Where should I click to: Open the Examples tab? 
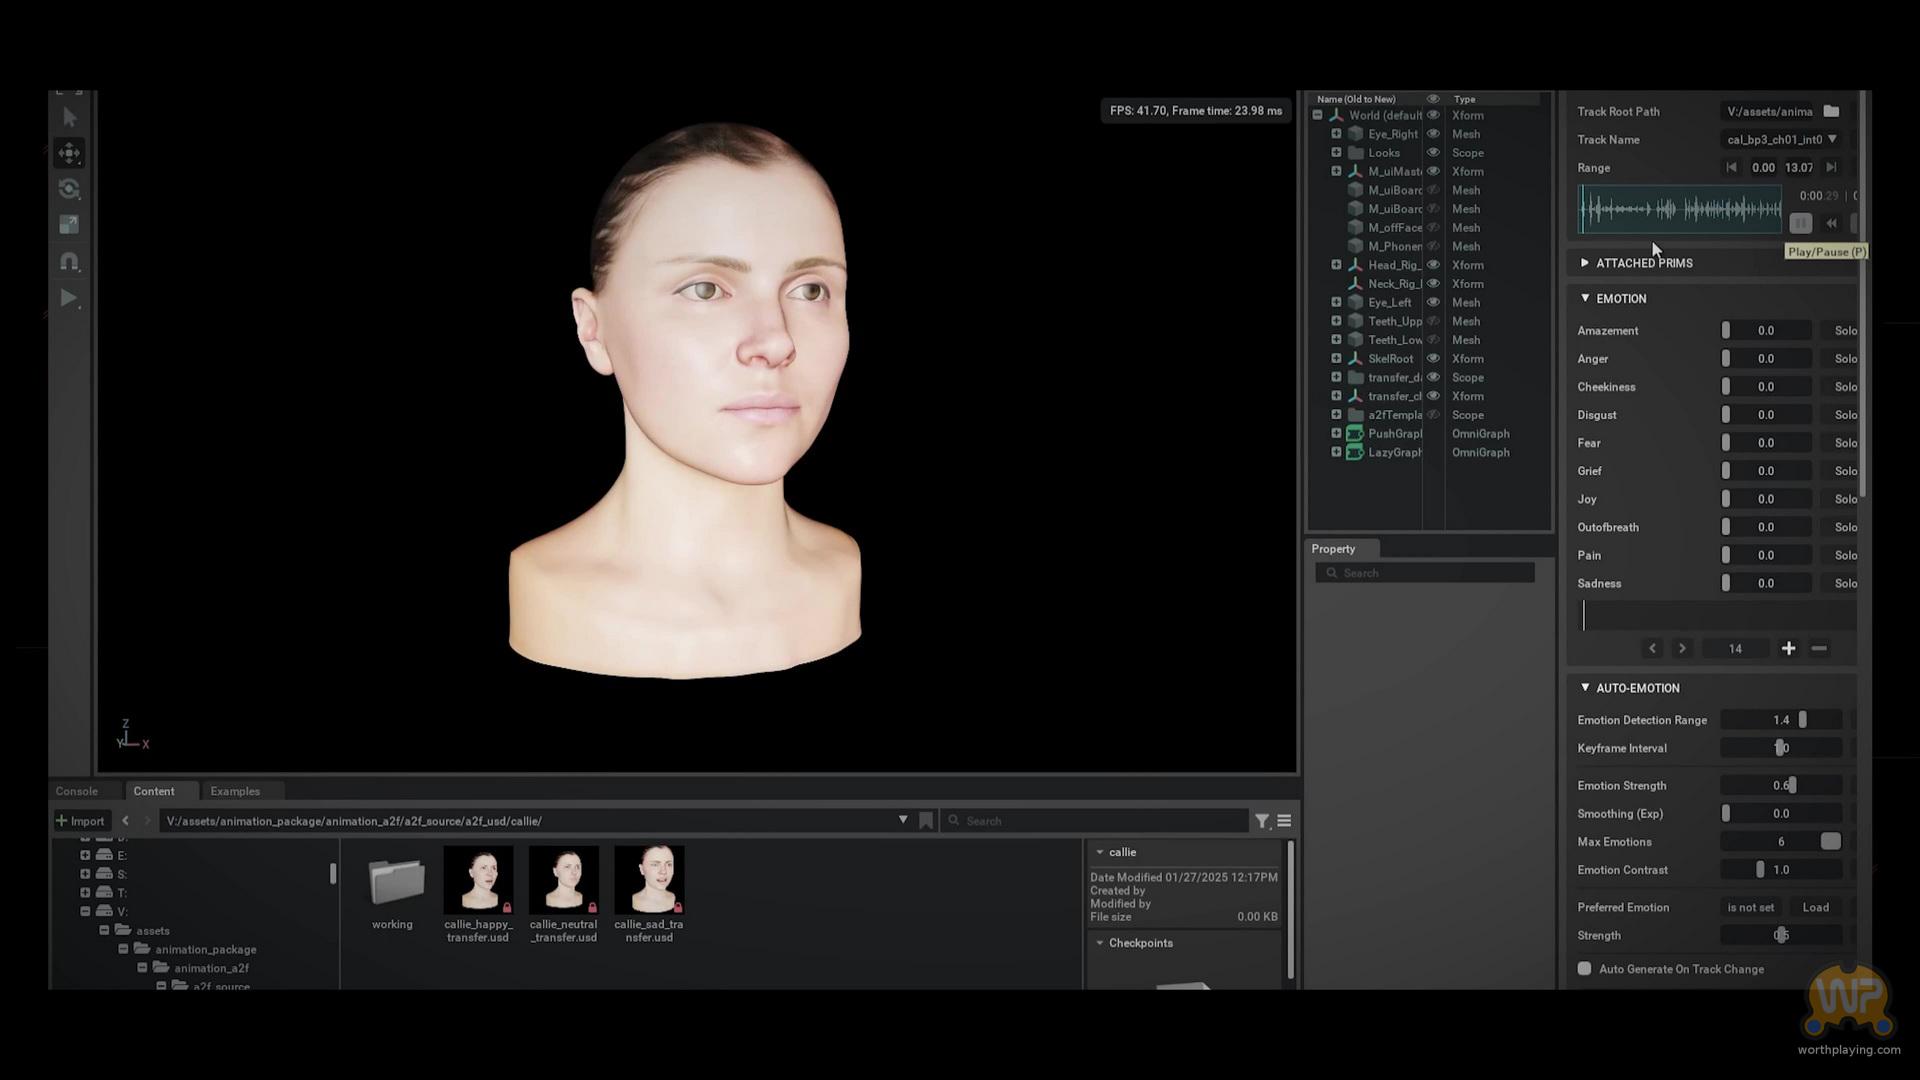[235, 791]
